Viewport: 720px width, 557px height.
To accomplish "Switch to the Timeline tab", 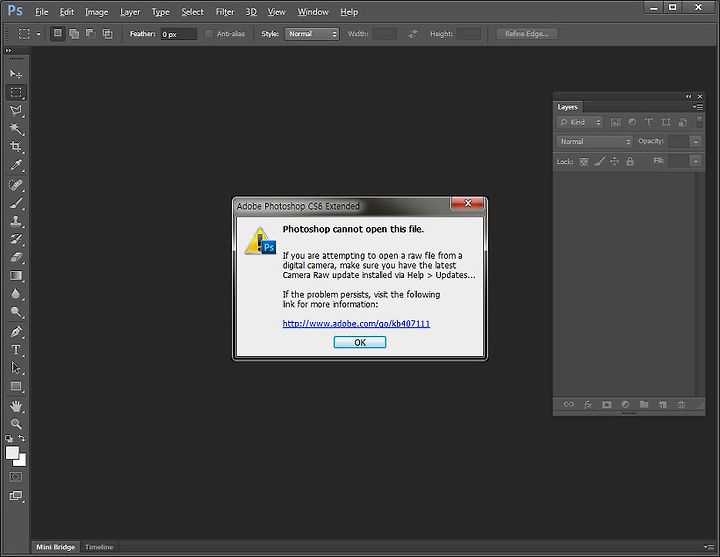I will (99, 547).
